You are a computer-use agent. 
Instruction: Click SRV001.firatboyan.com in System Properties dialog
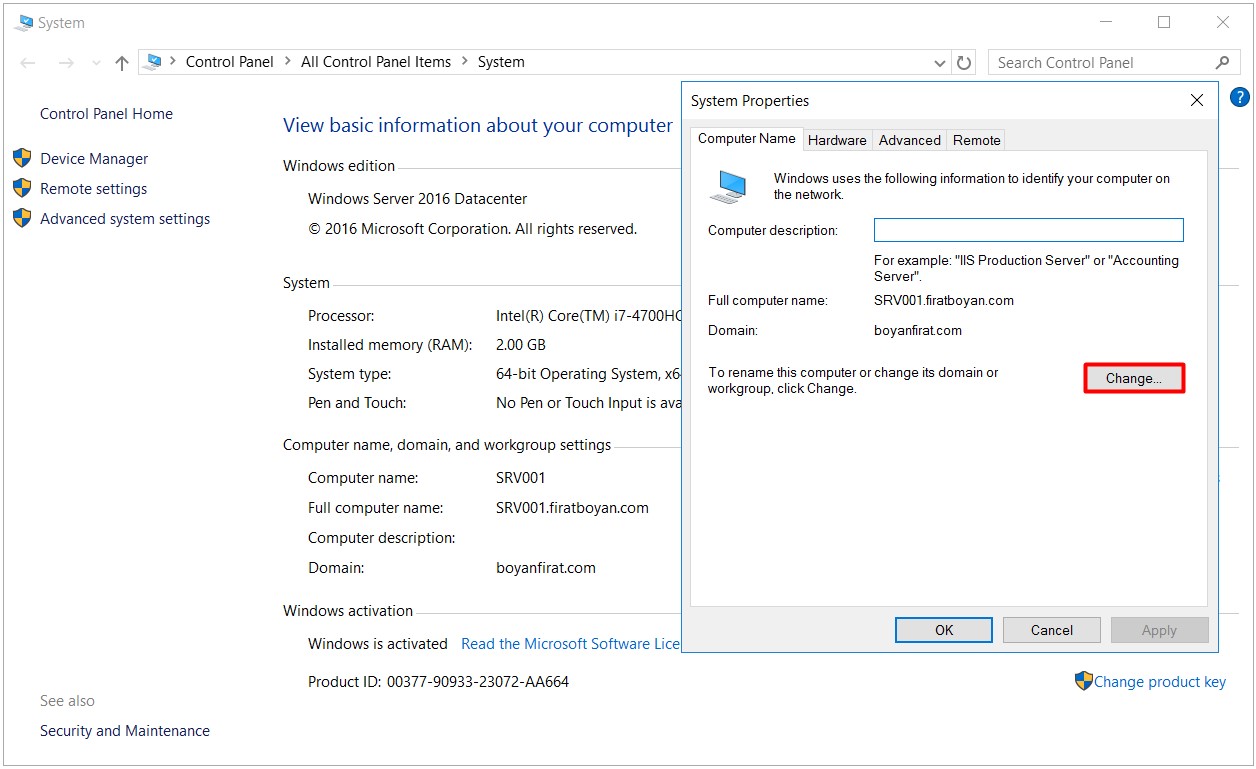click(944, 300)
